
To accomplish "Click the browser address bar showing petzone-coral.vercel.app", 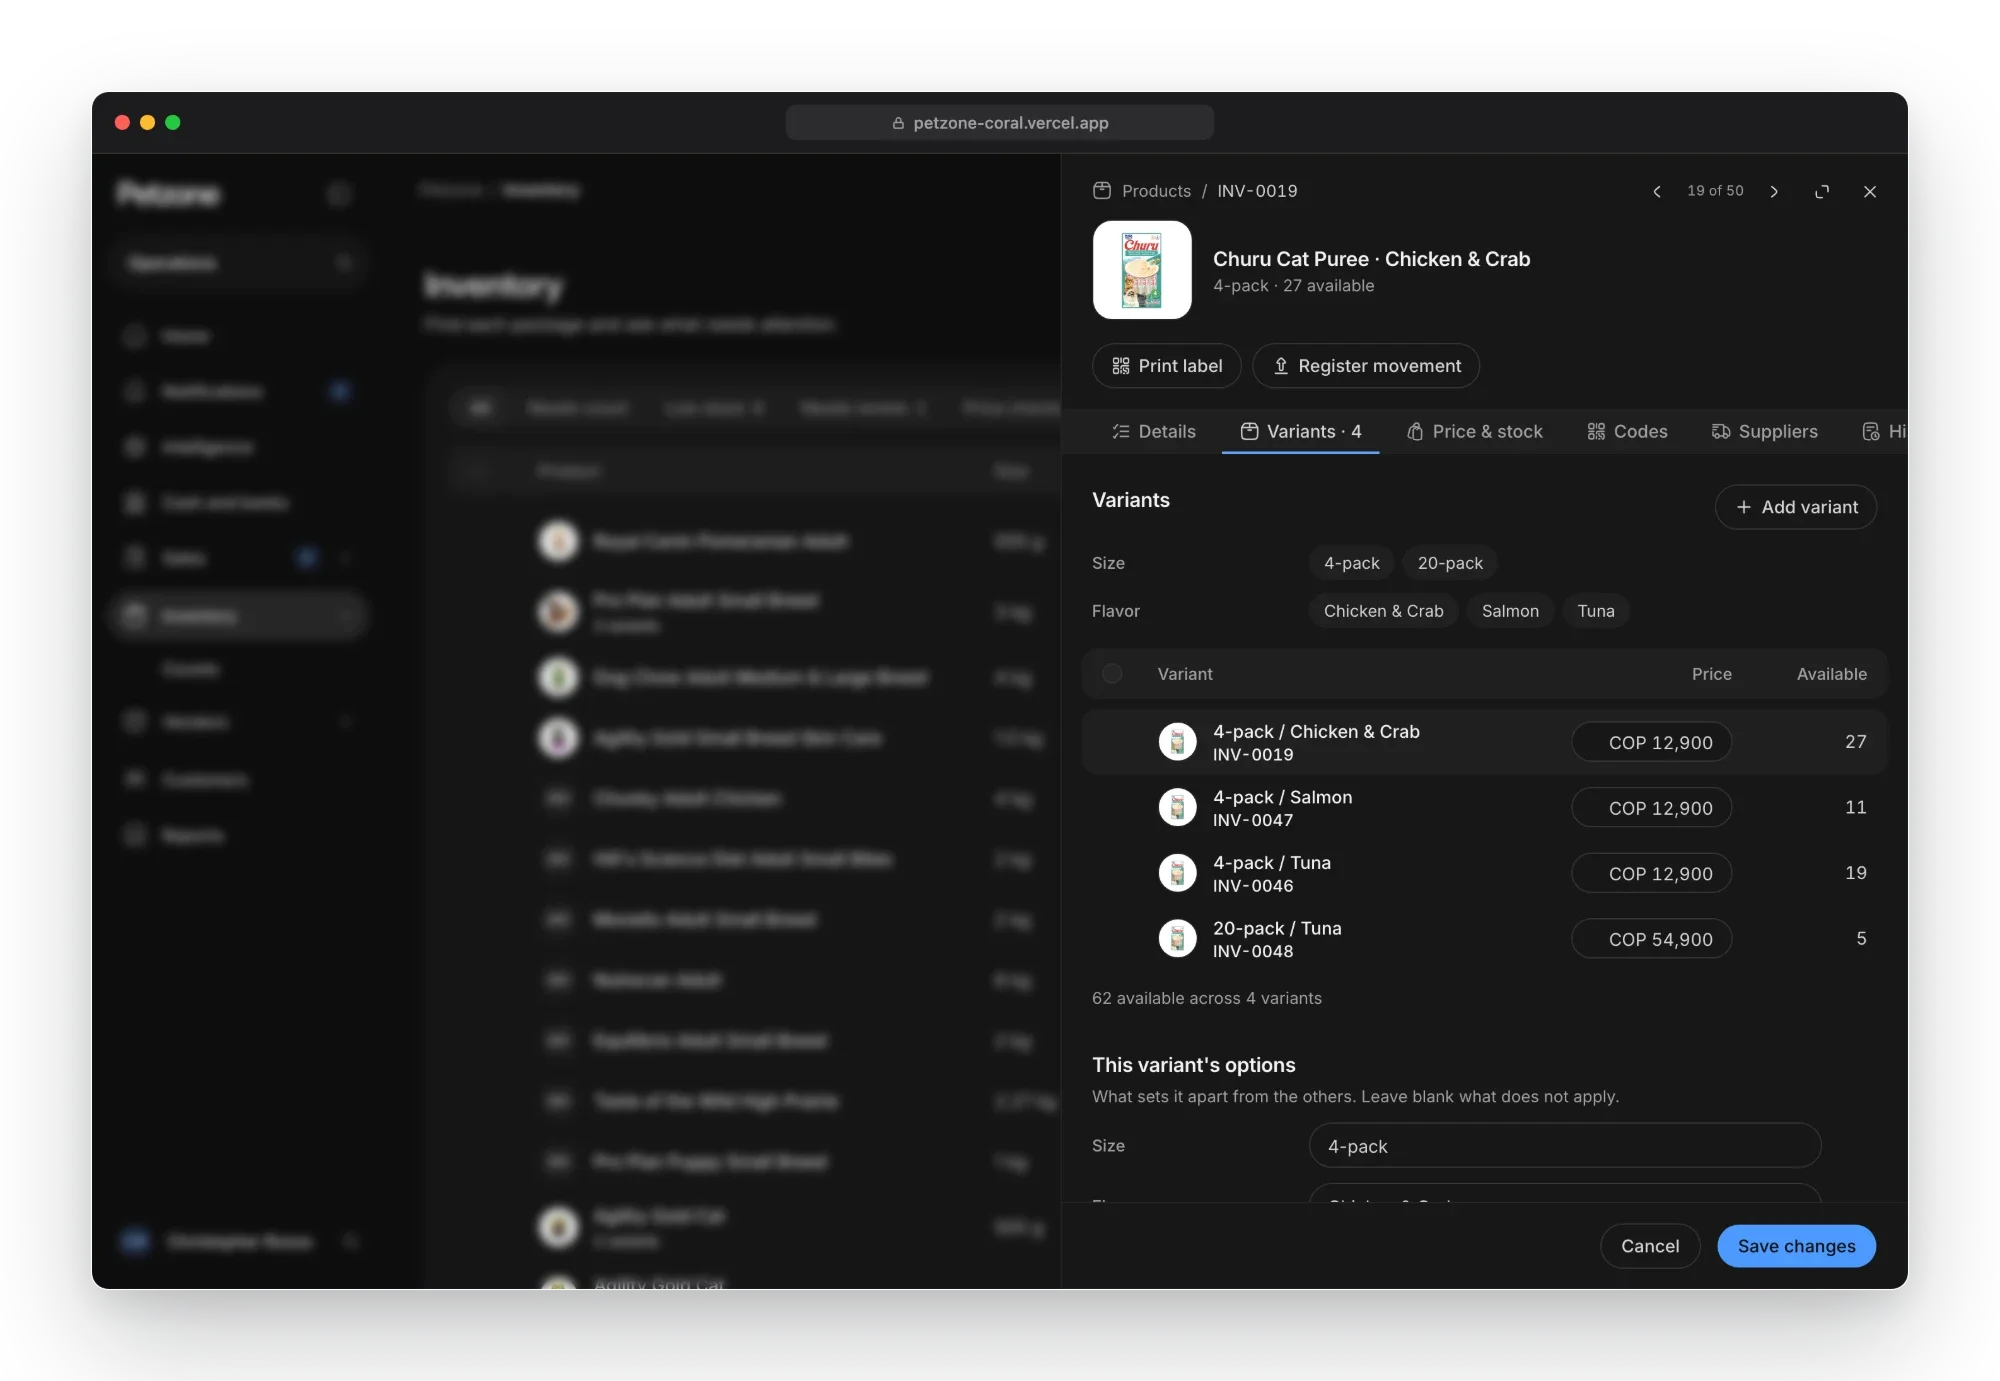I will point(1000,123).
